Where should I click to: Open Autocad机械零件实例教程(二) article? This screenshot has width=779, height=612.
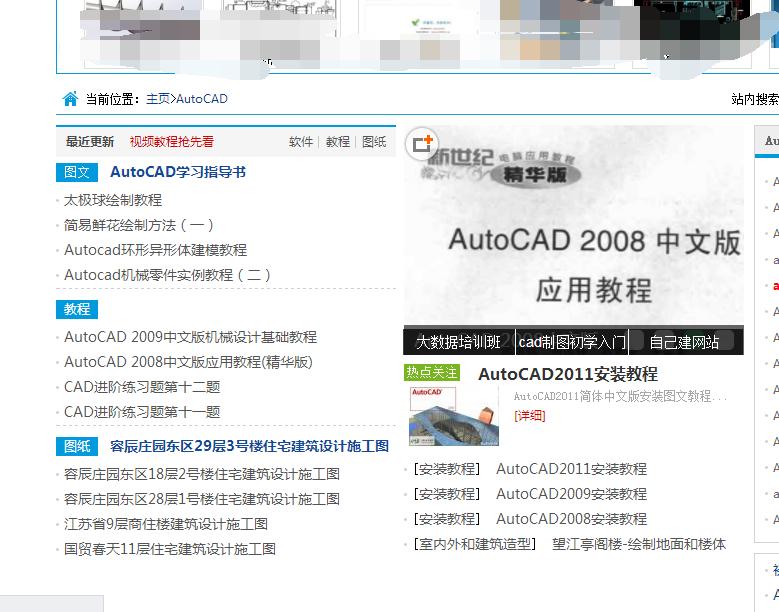(167, 275)
